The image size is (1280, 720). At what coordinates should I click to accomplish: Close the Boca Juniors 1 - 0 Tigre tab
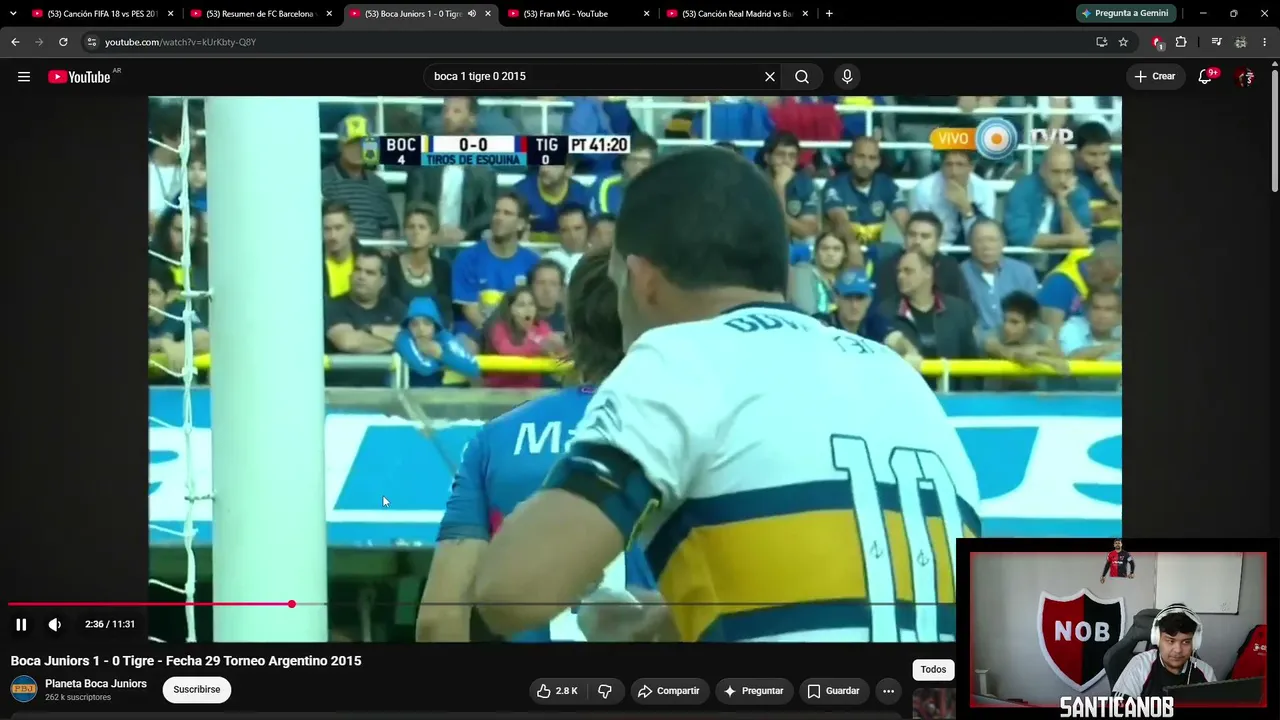(x=488, y=14)
